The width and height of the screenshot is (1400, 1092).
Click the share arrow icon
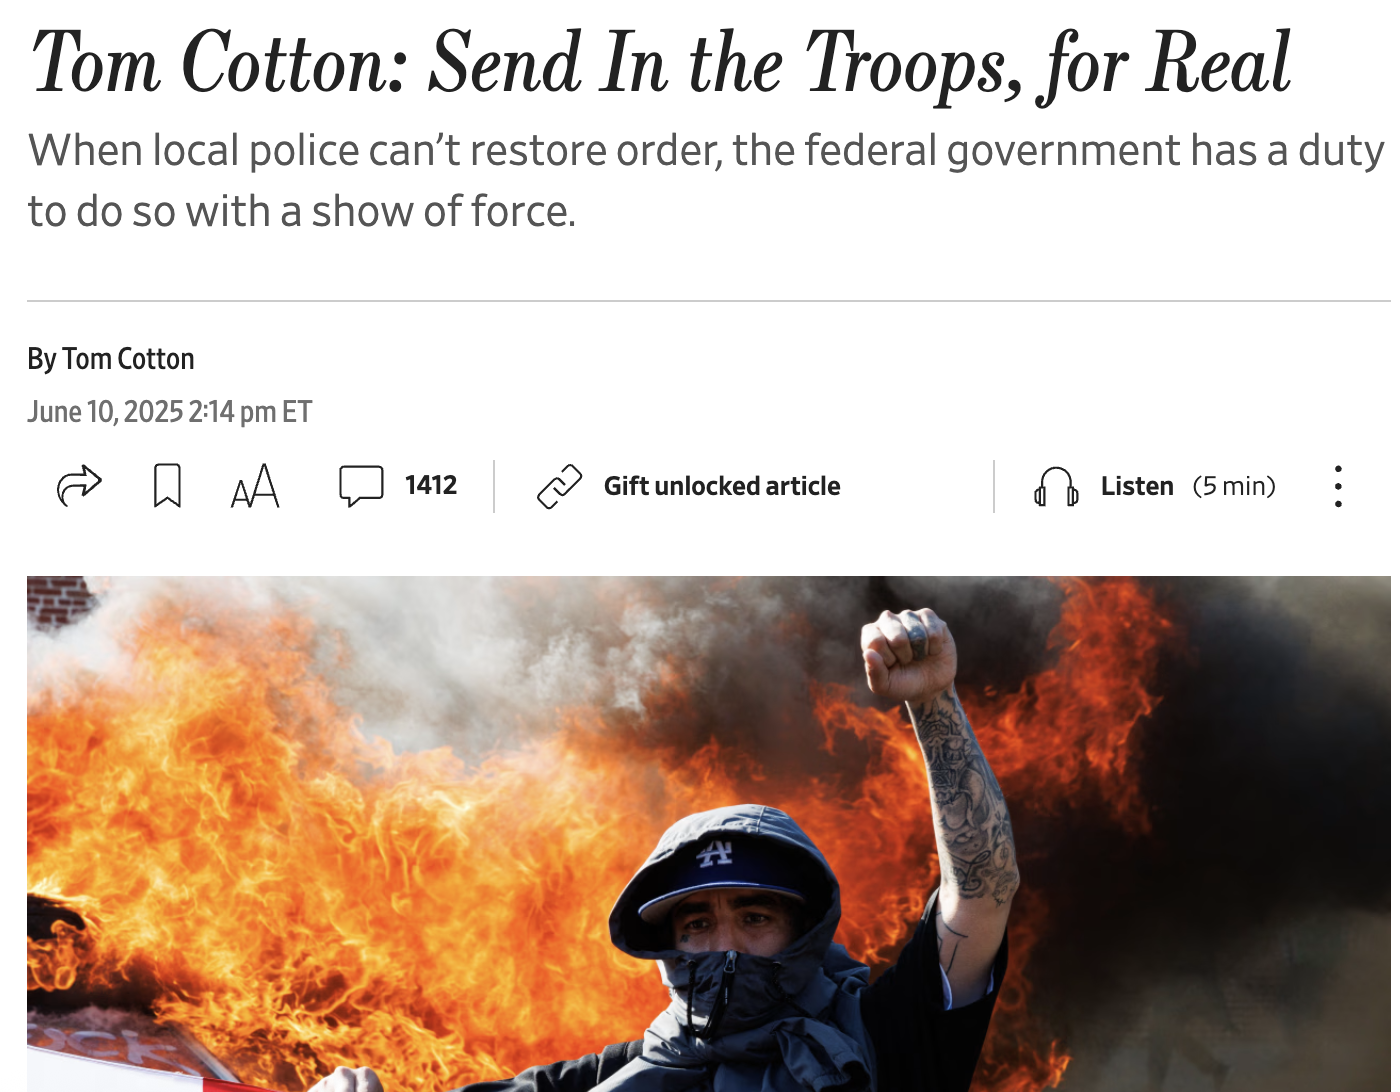tap(80, 486)
